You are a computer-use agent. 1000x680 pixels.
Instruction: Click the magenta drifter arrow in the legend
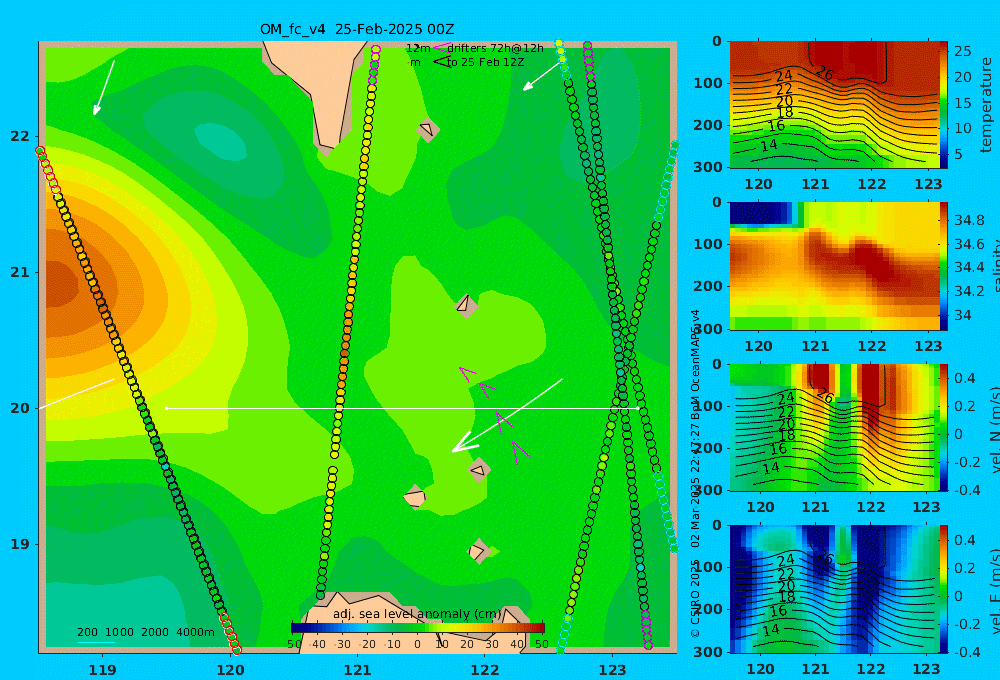click(x=441, y=48)
